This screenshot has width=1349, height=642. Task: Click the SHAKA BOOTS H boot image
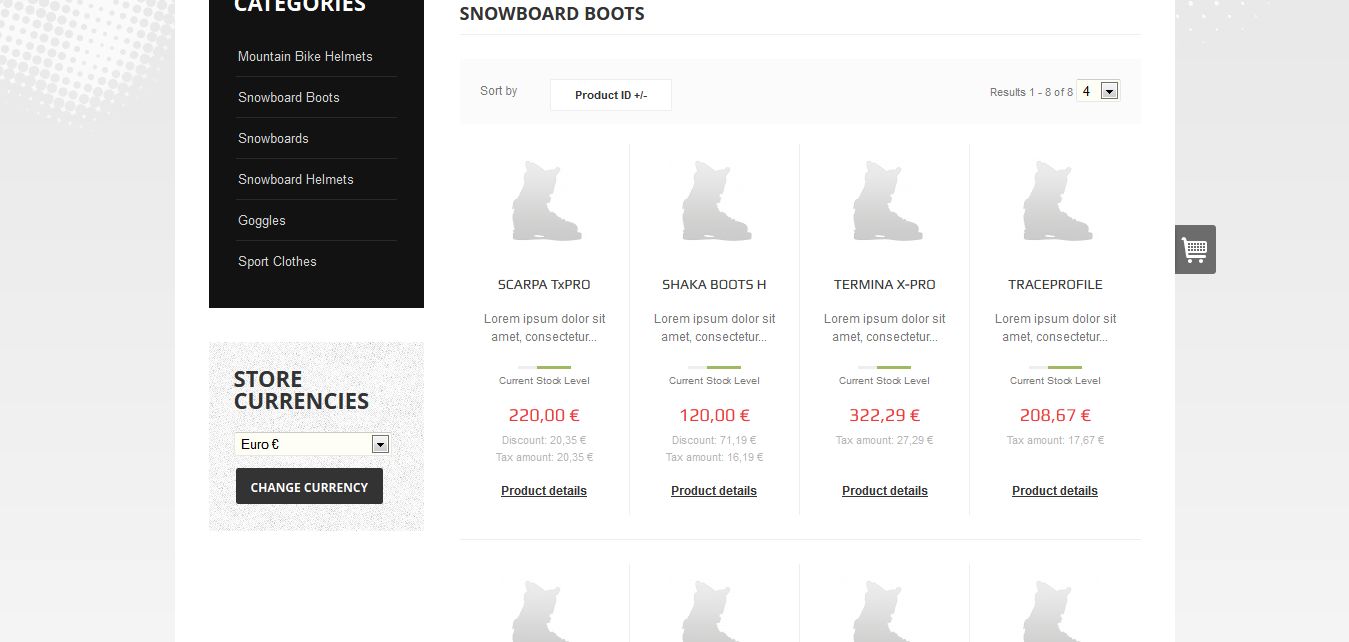[715, 203]
